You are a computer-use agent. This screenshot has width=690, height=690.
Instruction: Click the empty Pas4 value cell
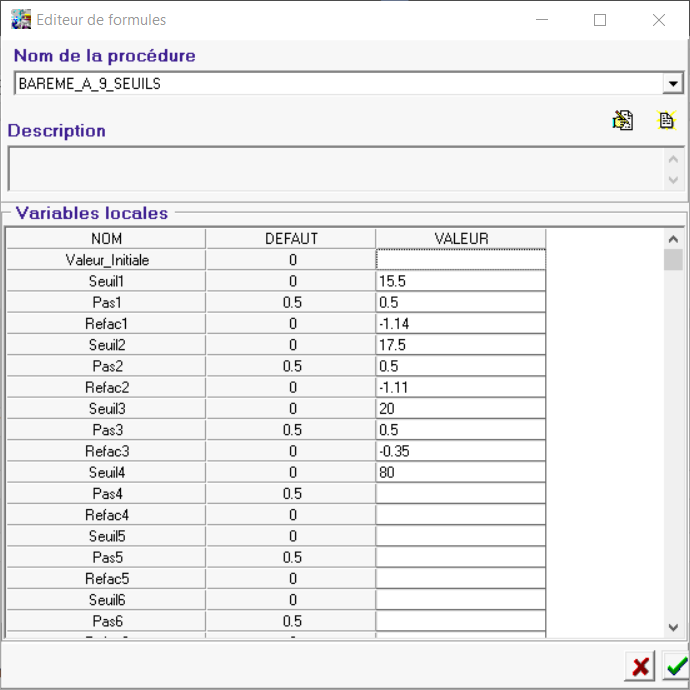(460, 494)
